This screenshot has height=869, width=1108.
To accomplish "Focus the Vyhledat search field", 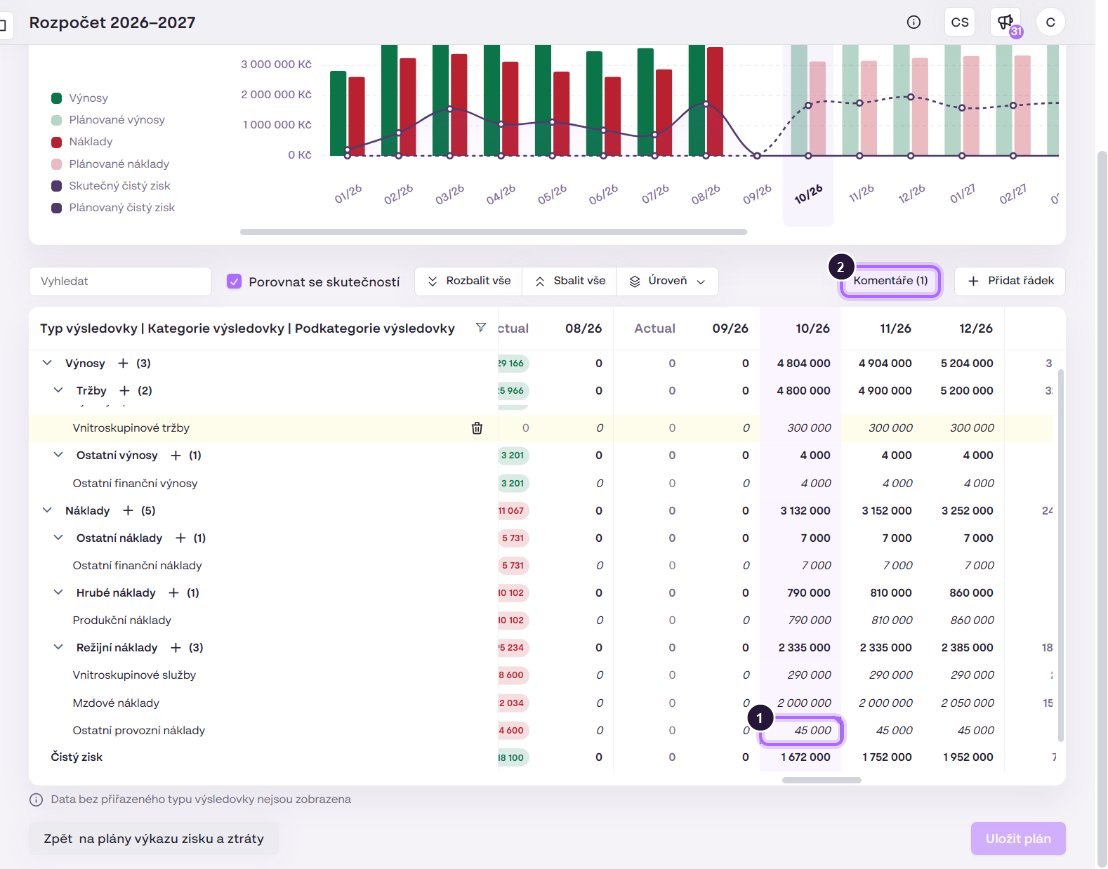I will point(120,281).
